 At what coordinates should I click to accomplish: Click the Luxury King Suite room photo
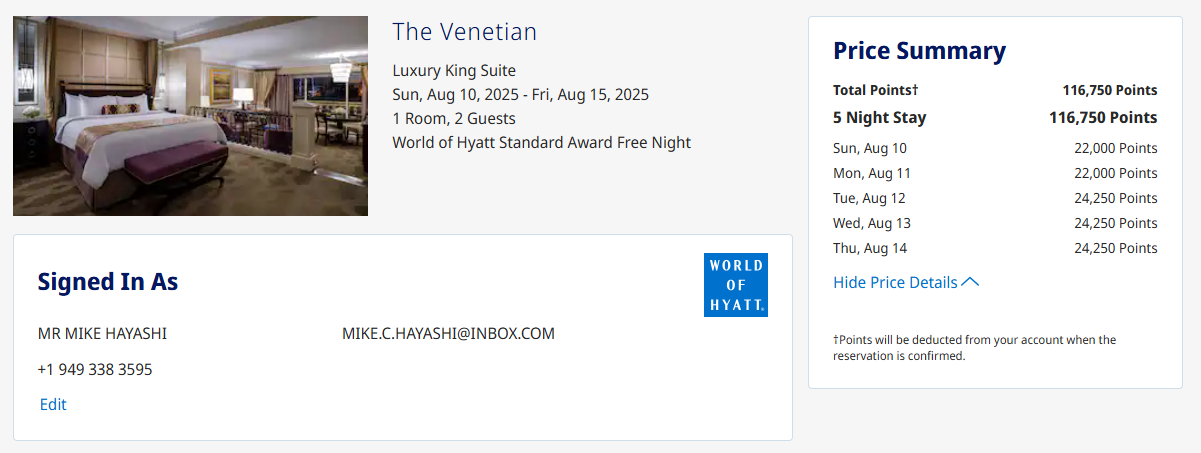[x=190, y=115]
